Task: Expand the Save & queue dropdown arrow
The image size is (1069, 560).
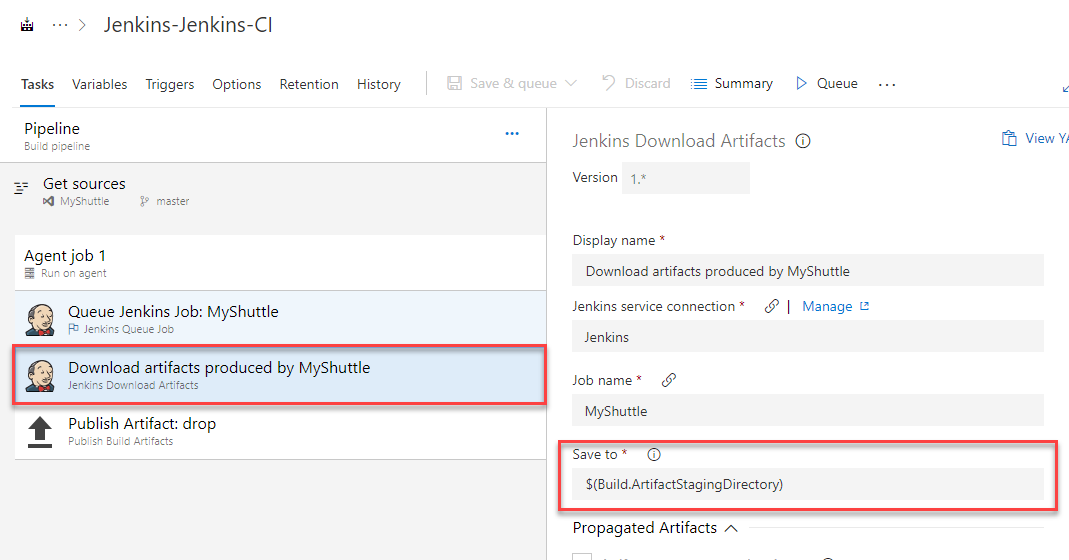Action: coord(571,83)
